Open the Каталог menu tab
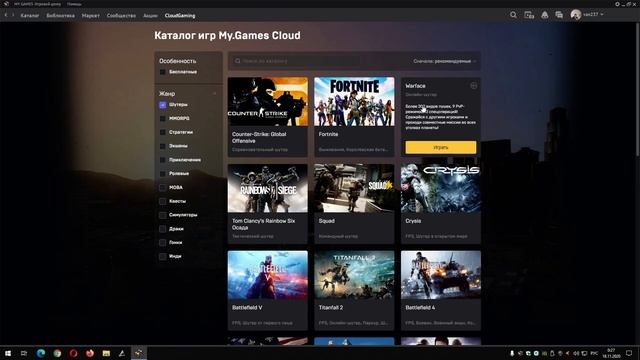The width and height of the screenshot is (640, 360). click(29, 16)
